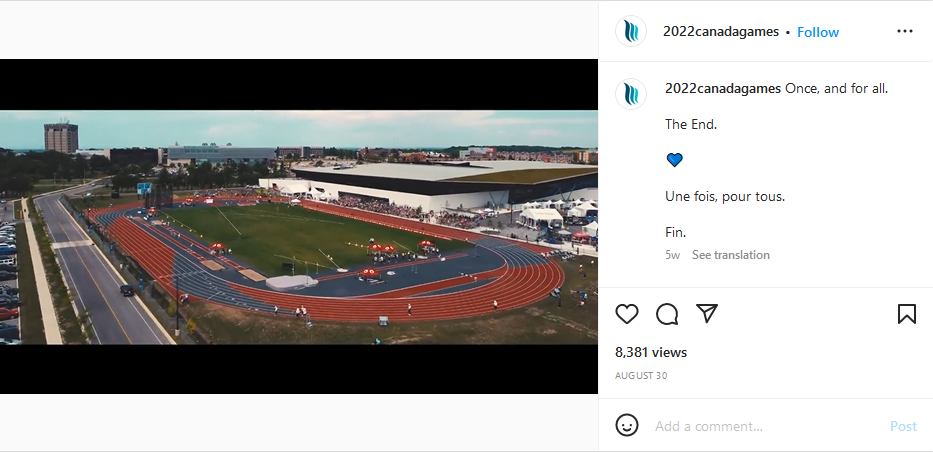Image resolution: width=933 pixels, height=452 pixels.
Task: Follow the 2022canadagames account
Action: (x=818, y=32)
